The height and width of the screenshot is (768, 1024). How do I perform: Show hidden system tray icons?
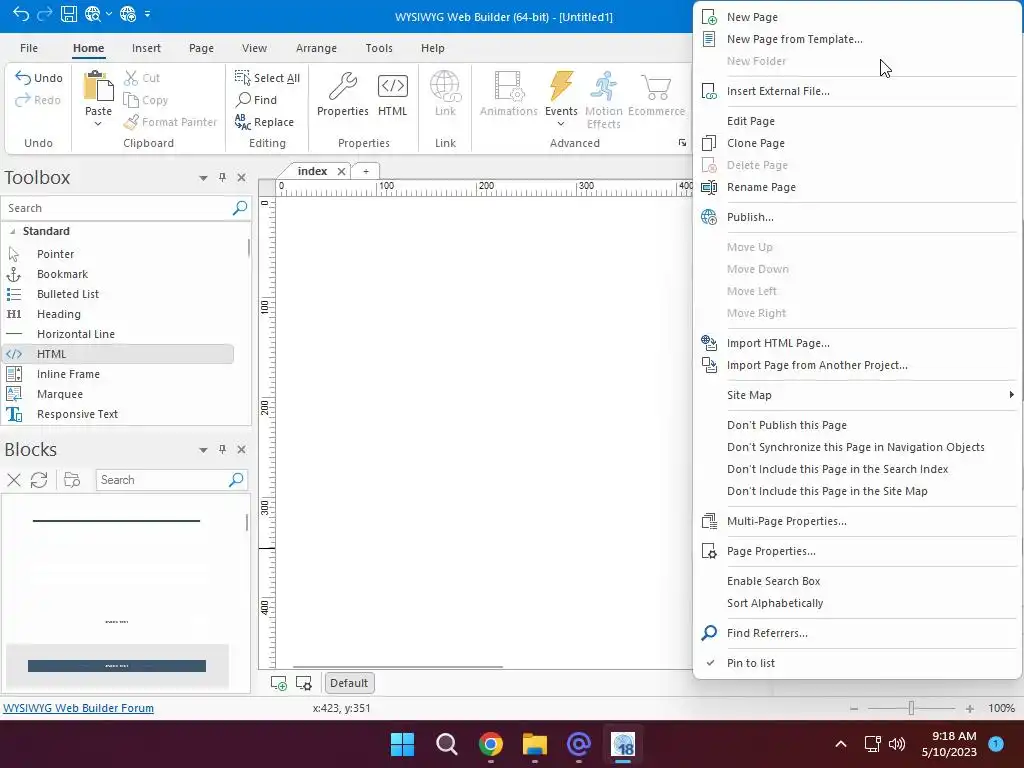click(841, 744)
